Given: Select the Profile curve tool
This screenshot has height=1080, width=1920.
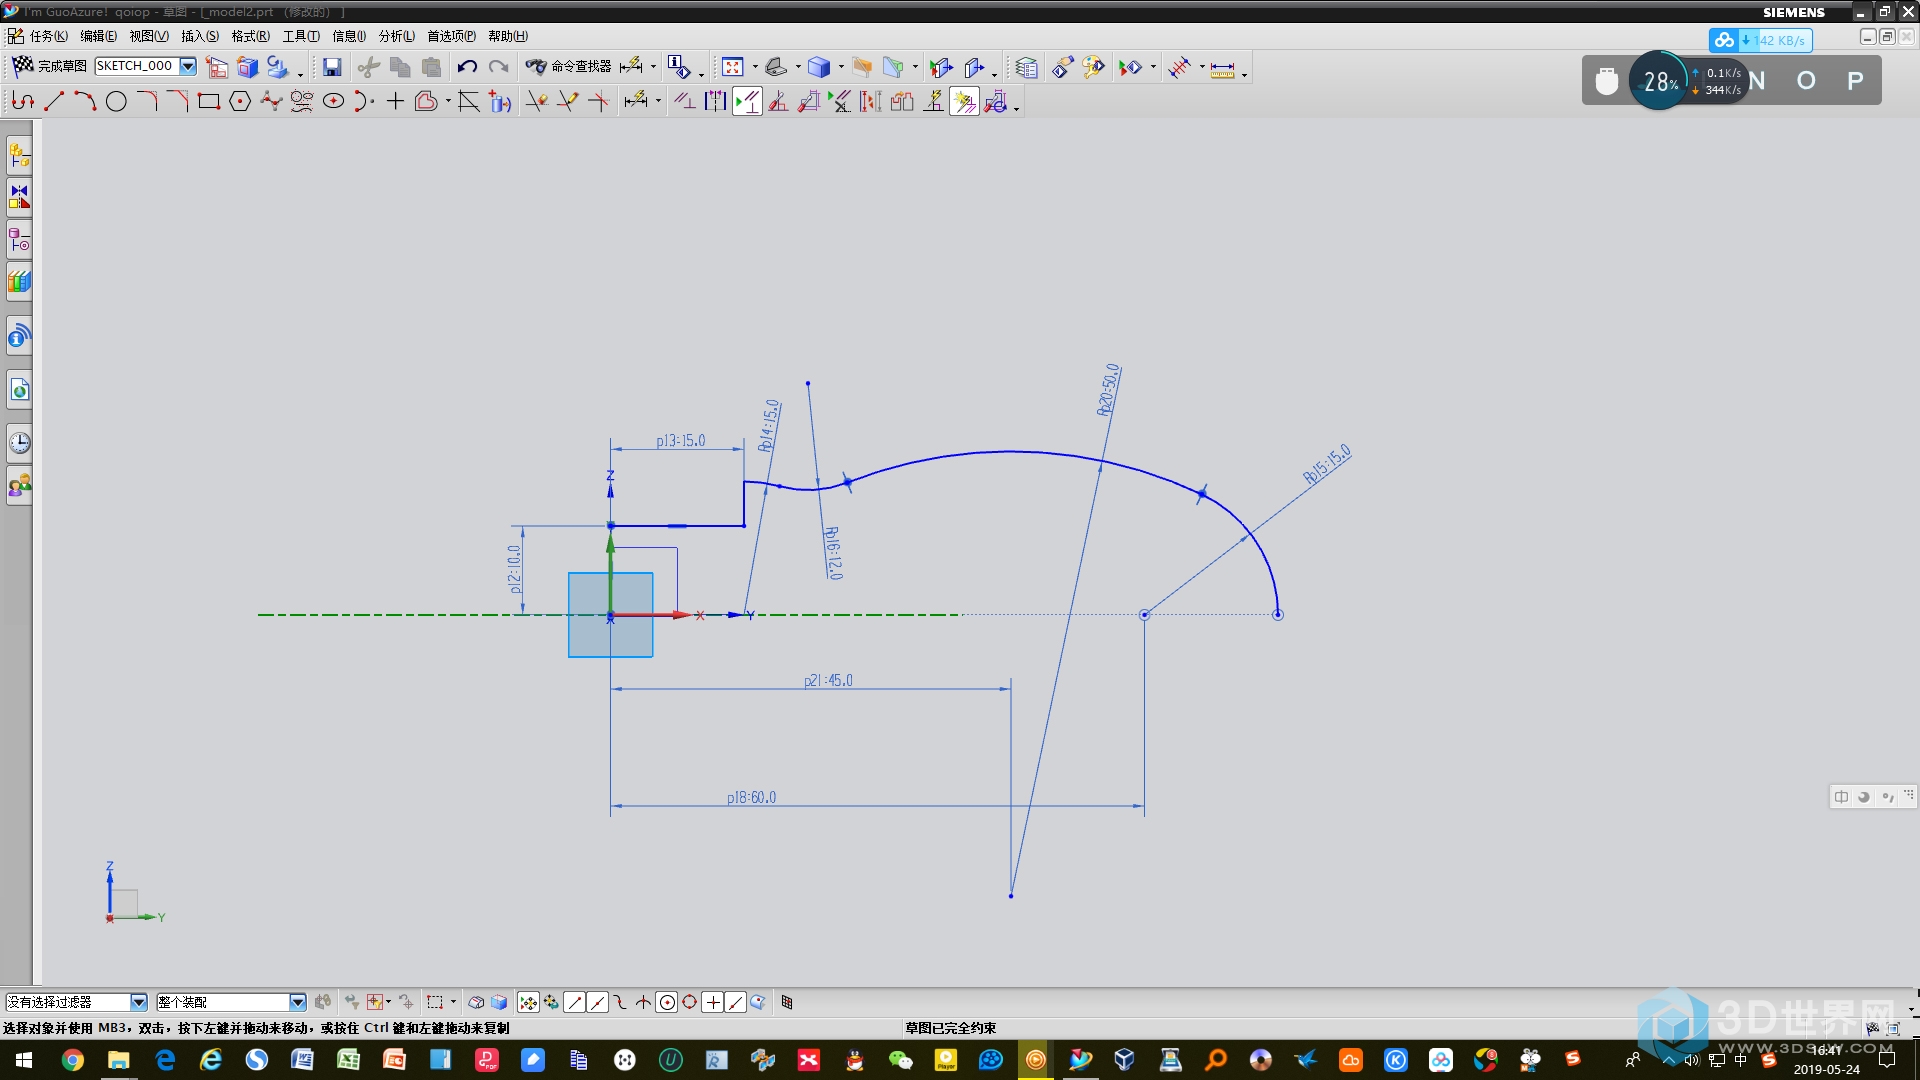Looking at the screenshot, I should 22,101.
